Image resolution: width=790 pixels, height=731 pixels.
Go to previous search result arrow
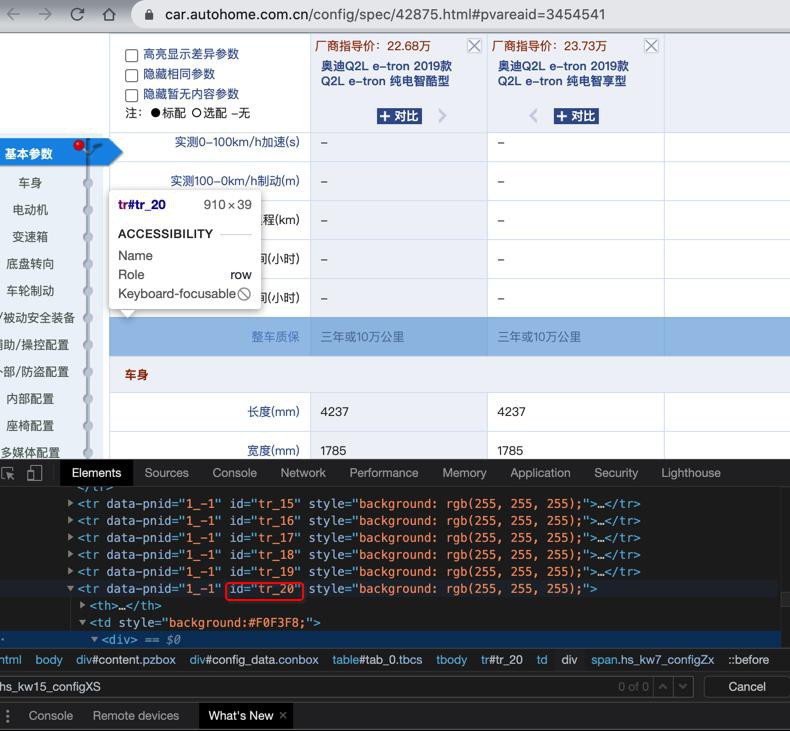(664, 687)
